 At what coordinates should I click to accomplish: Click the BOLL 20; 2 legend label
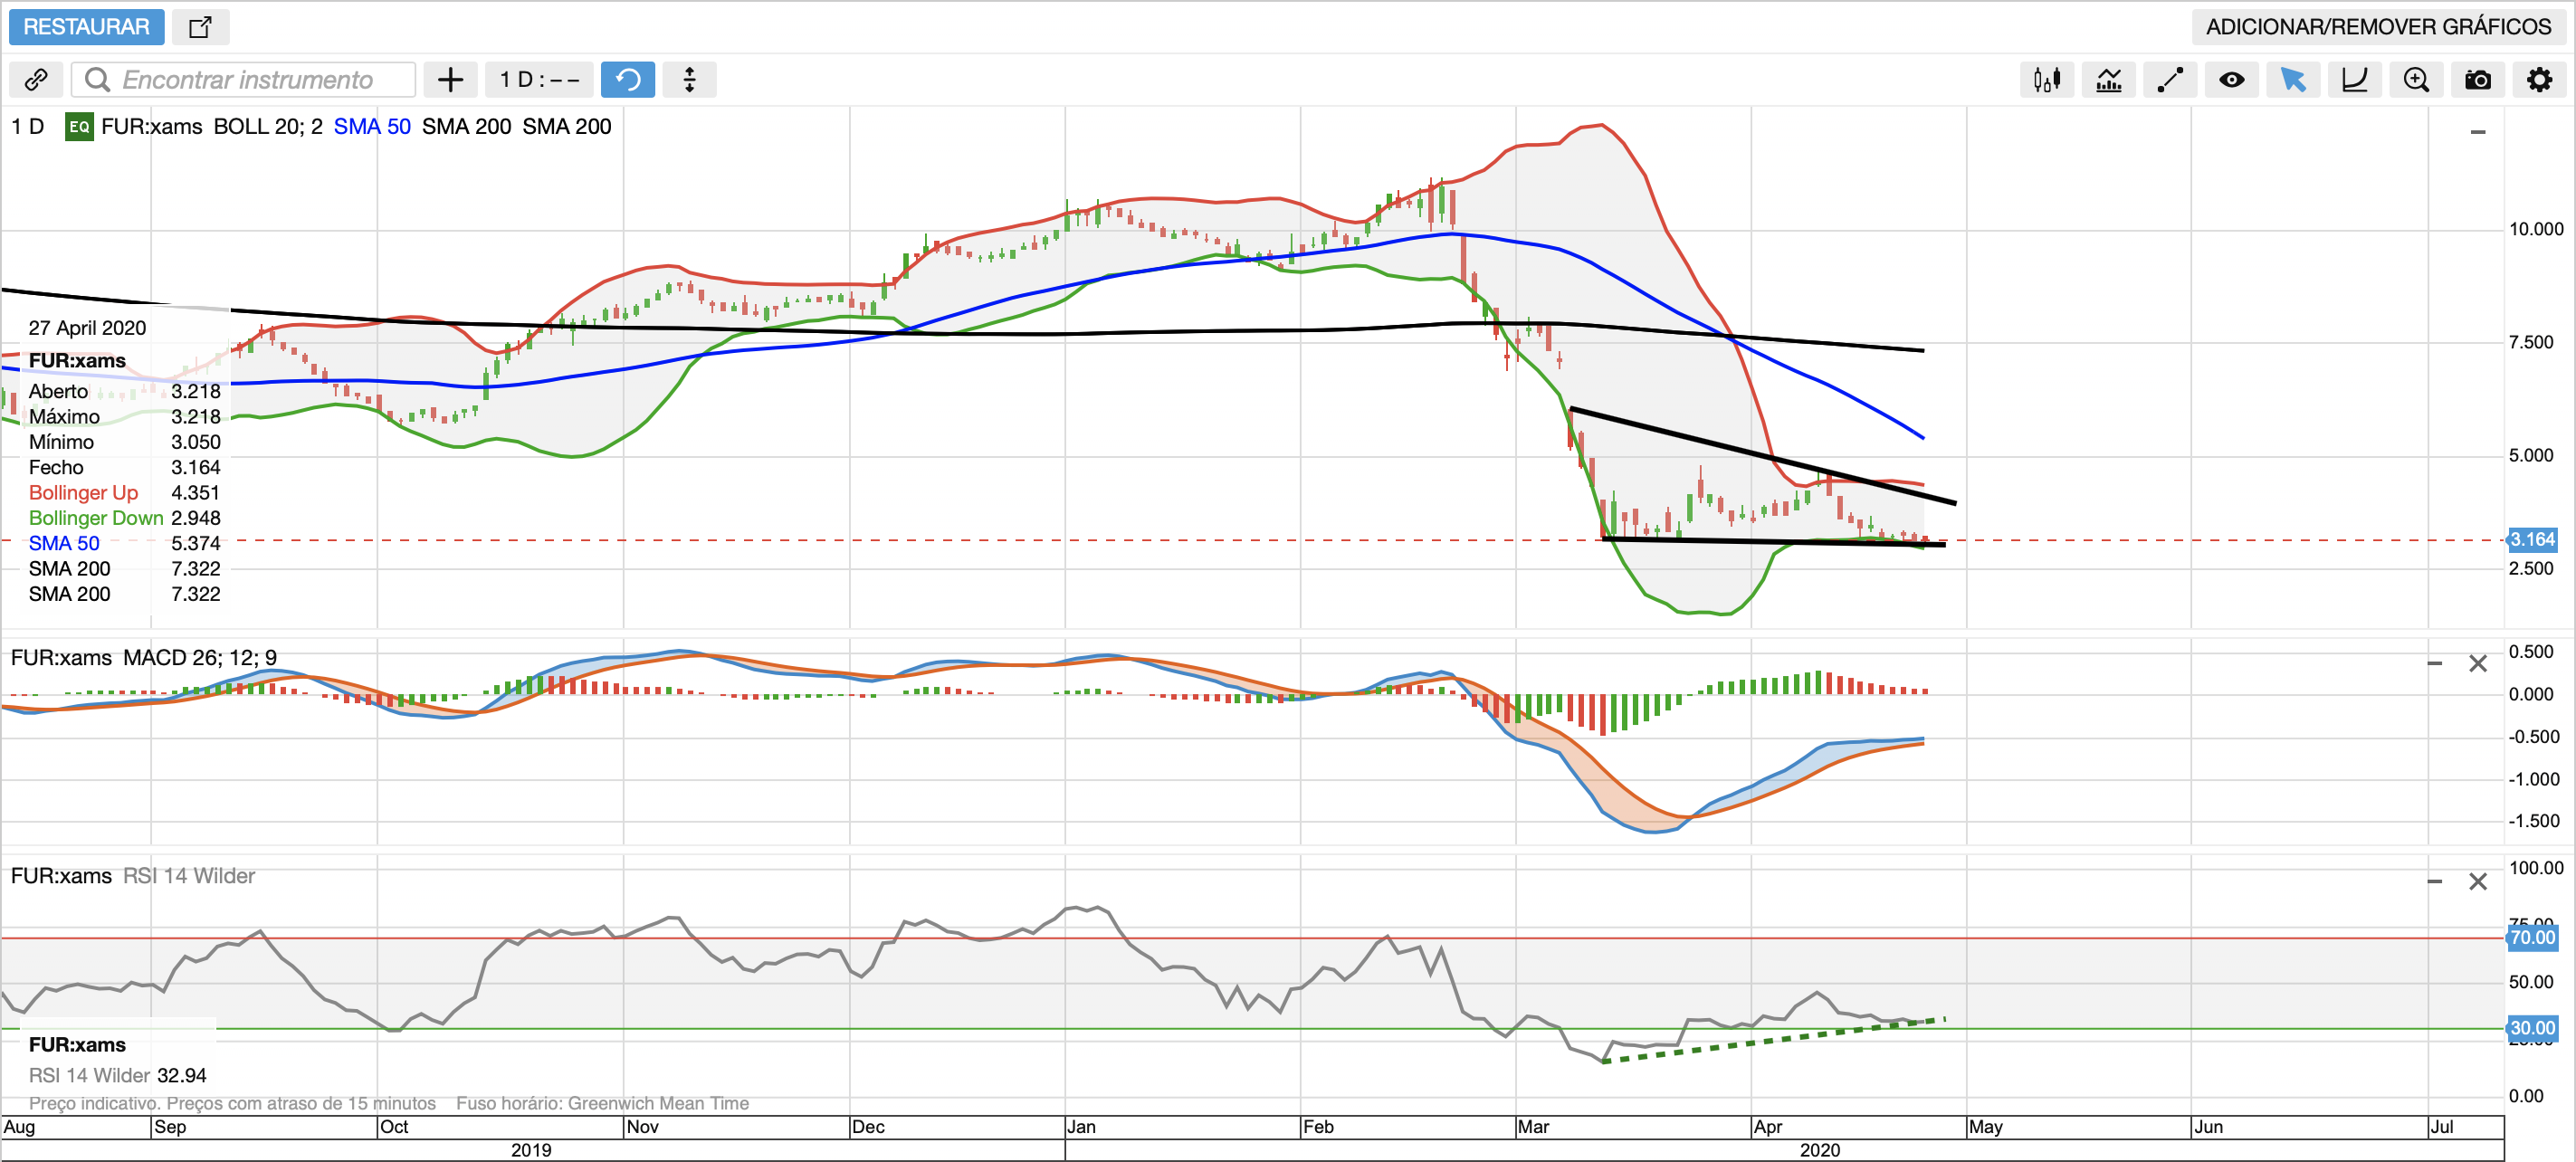267,127
